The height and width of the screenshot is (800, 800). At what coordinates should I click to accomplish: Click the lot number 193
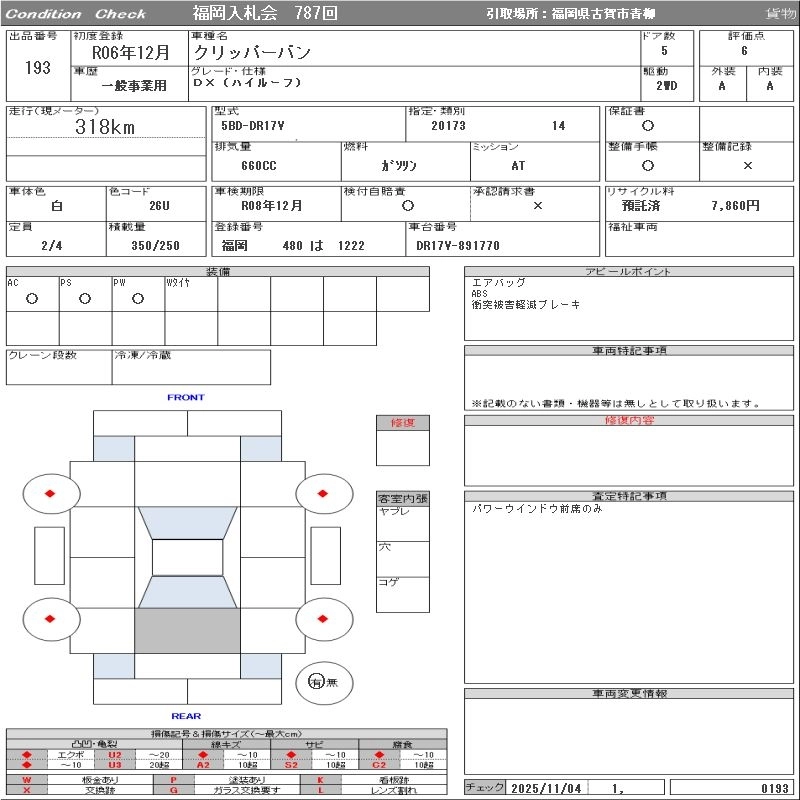pos(38,67)
